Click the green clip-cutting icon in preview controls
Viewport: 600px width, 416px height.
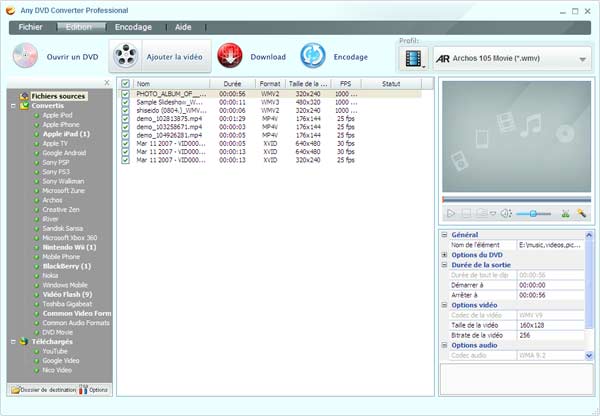coord(566,214)
